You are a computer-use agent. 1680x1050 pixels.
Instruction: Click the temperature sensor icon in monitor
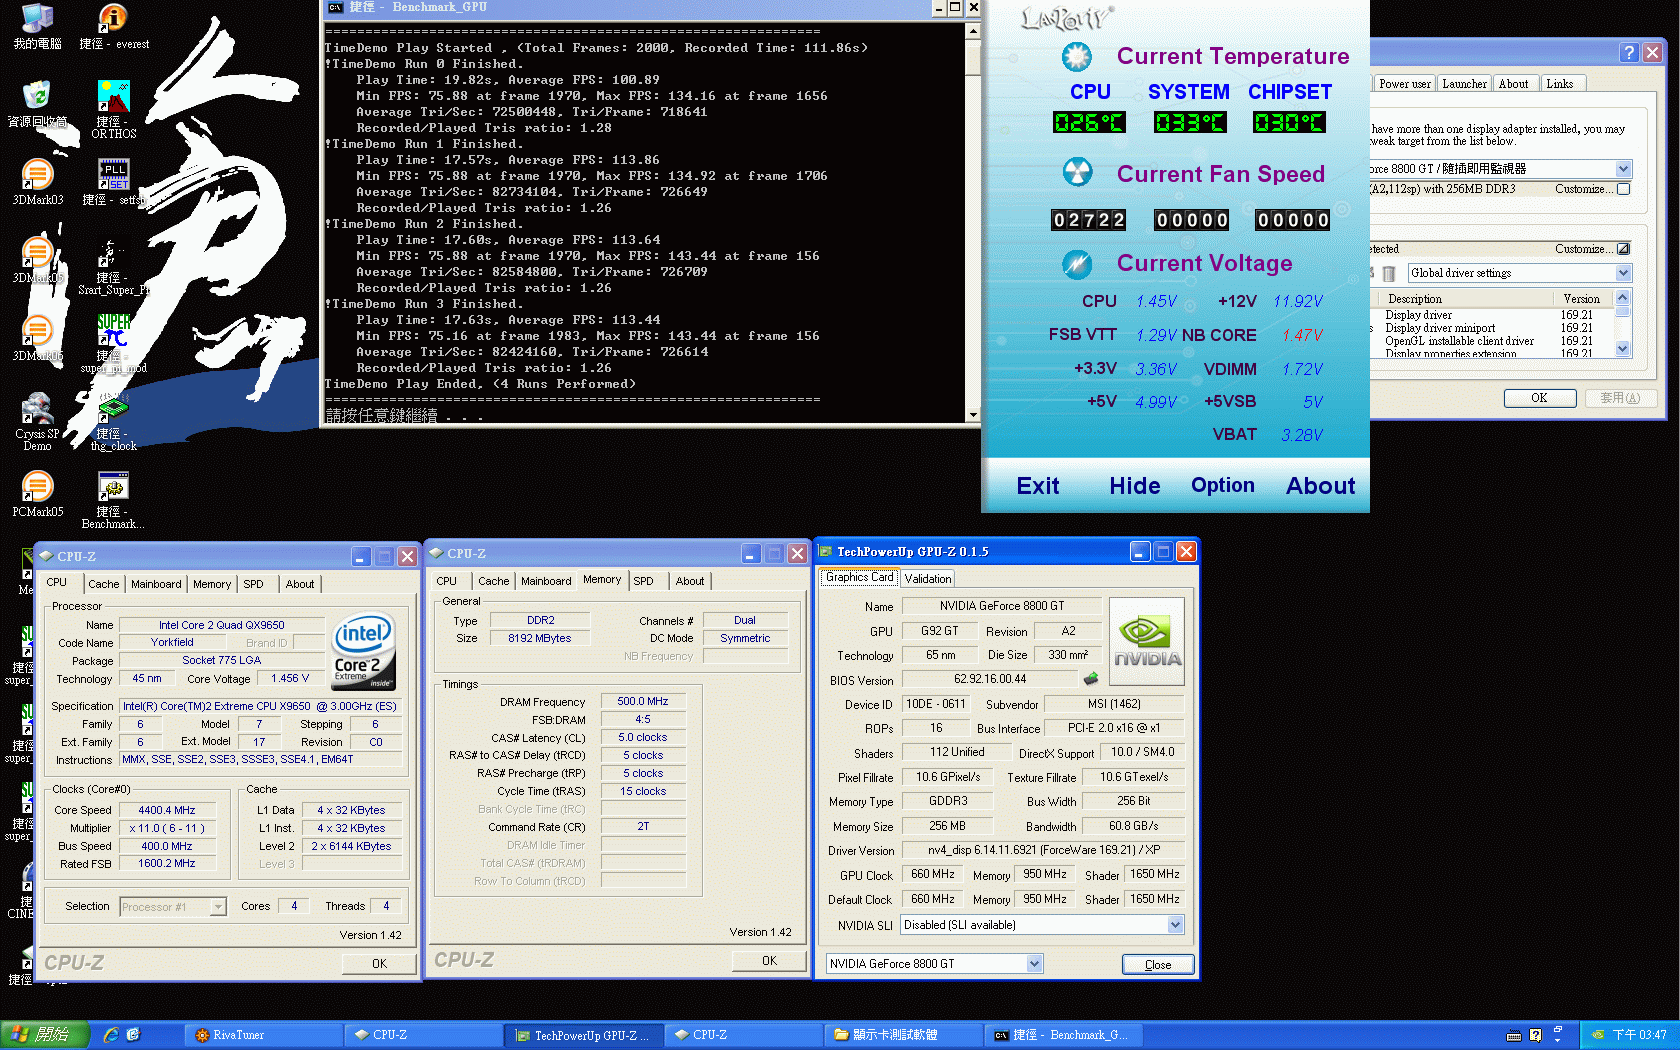tap(1077, 57)
